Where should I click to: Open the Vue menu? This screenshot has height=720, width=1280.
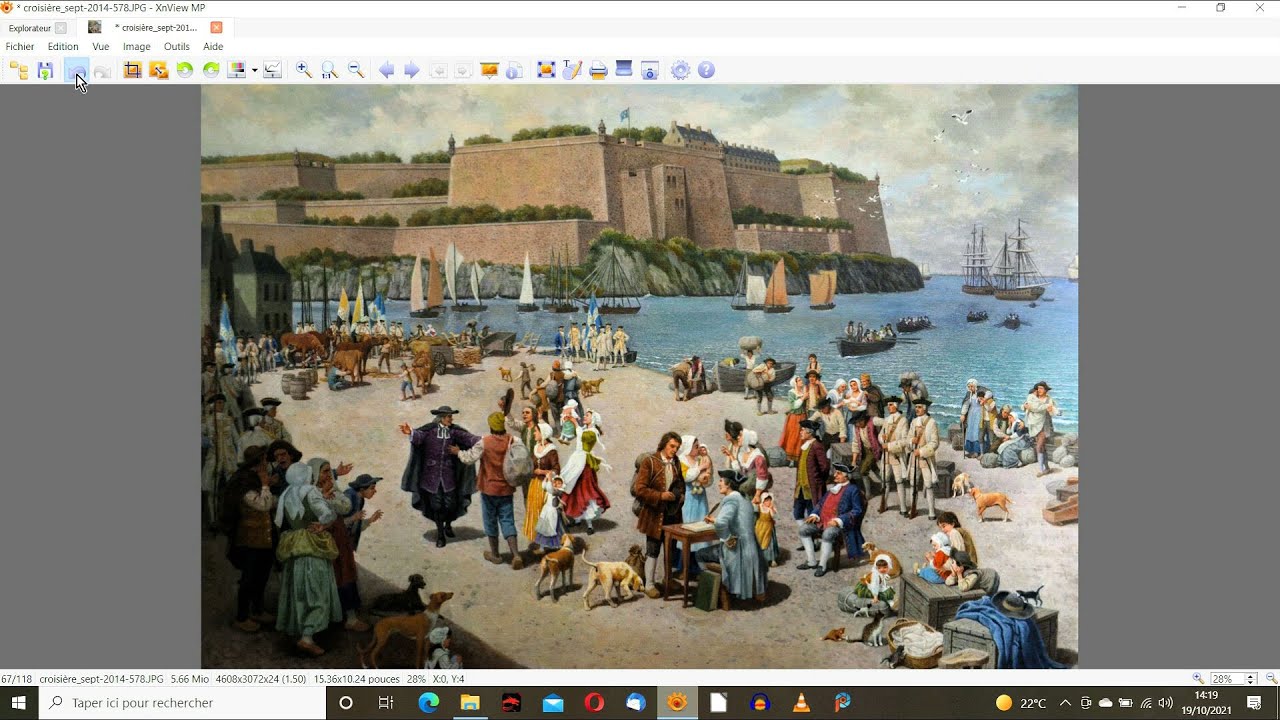click(x=101, y=47)
